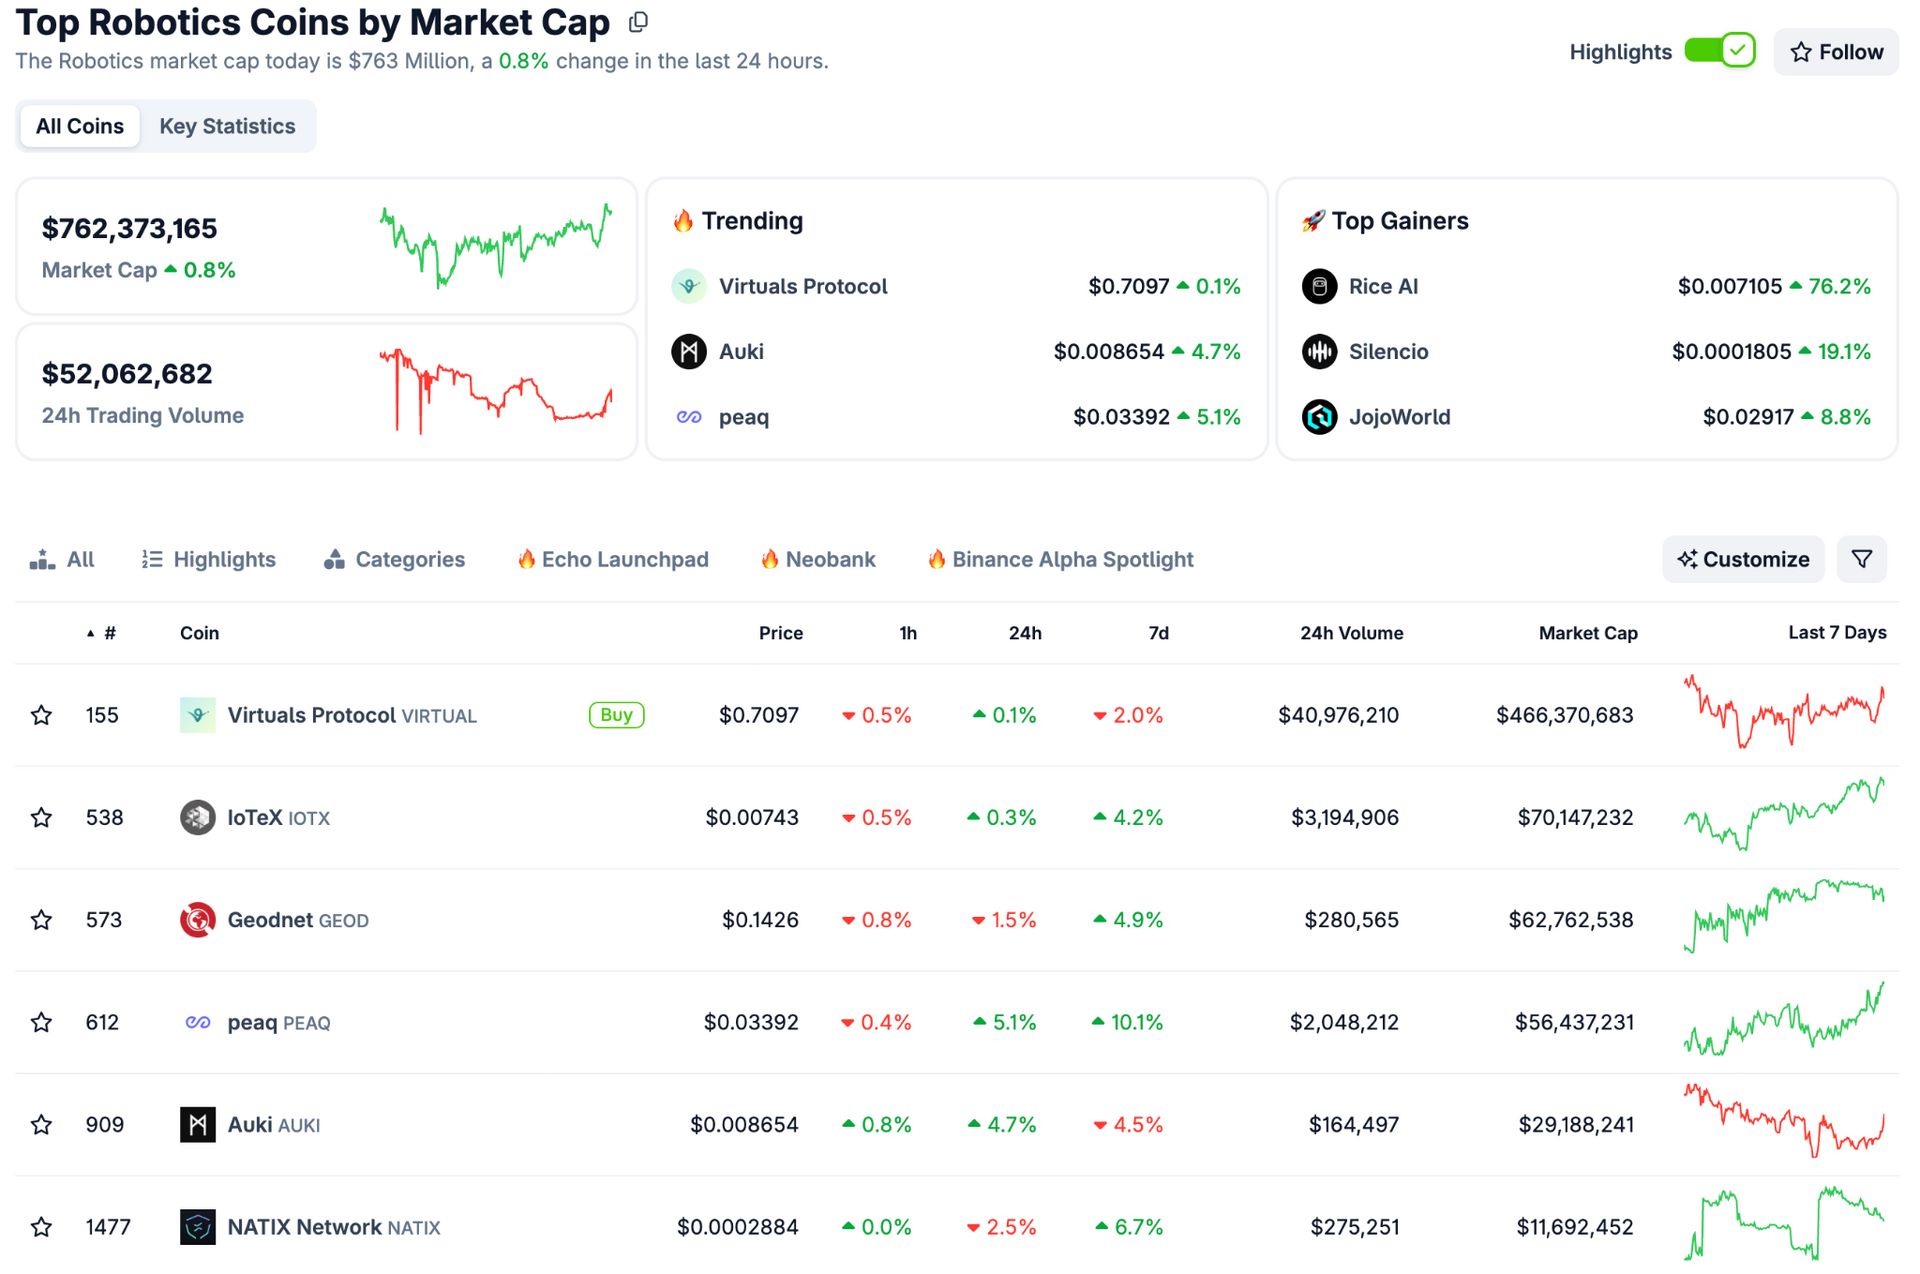Click the NATIX Network logo
1920x1274 pixels.
click(197, 1226)
